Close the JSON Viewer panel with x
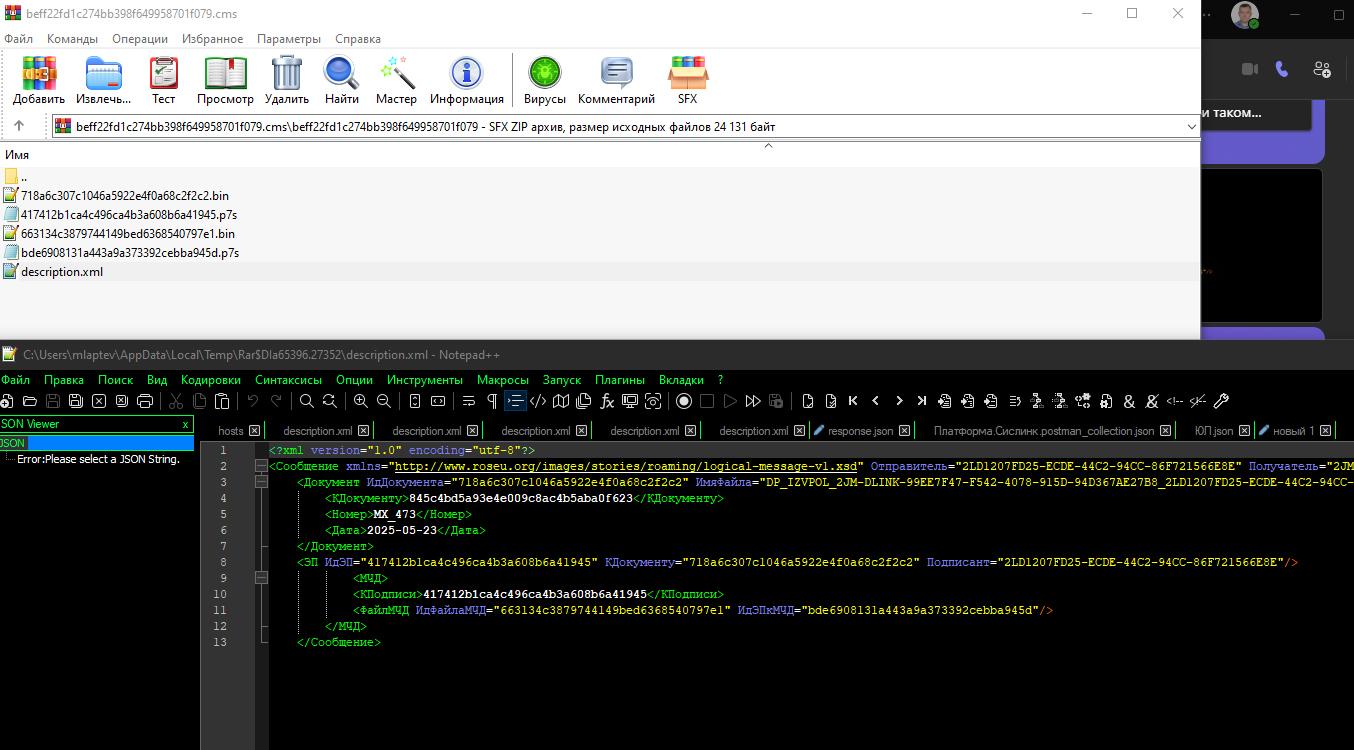This screenshot has width=1354, height=750. click(x=185, y=424)
